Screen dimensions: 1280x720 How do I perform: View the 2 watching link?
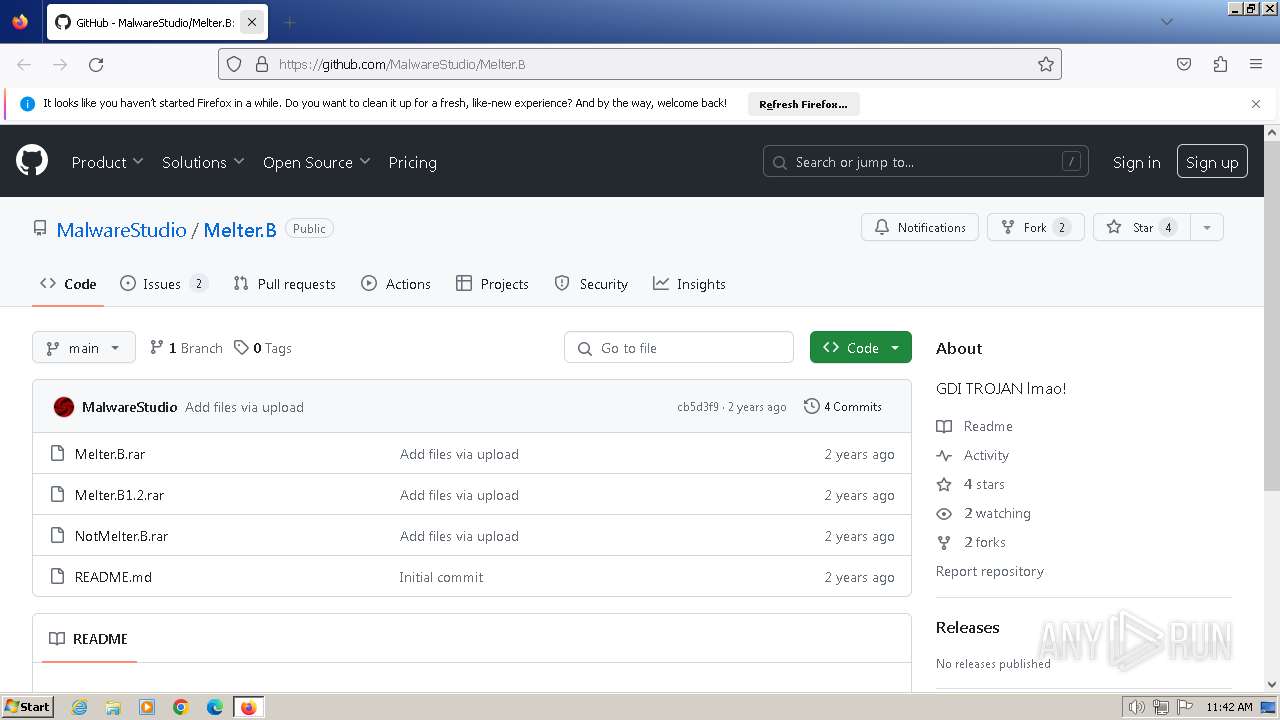coord(984,513)
